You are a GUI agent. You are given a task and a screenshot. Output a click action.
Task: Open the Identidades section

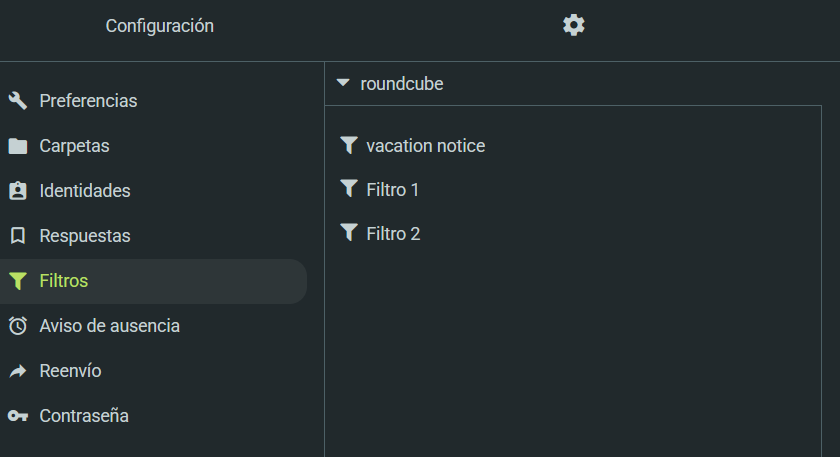tap(85, 191)
